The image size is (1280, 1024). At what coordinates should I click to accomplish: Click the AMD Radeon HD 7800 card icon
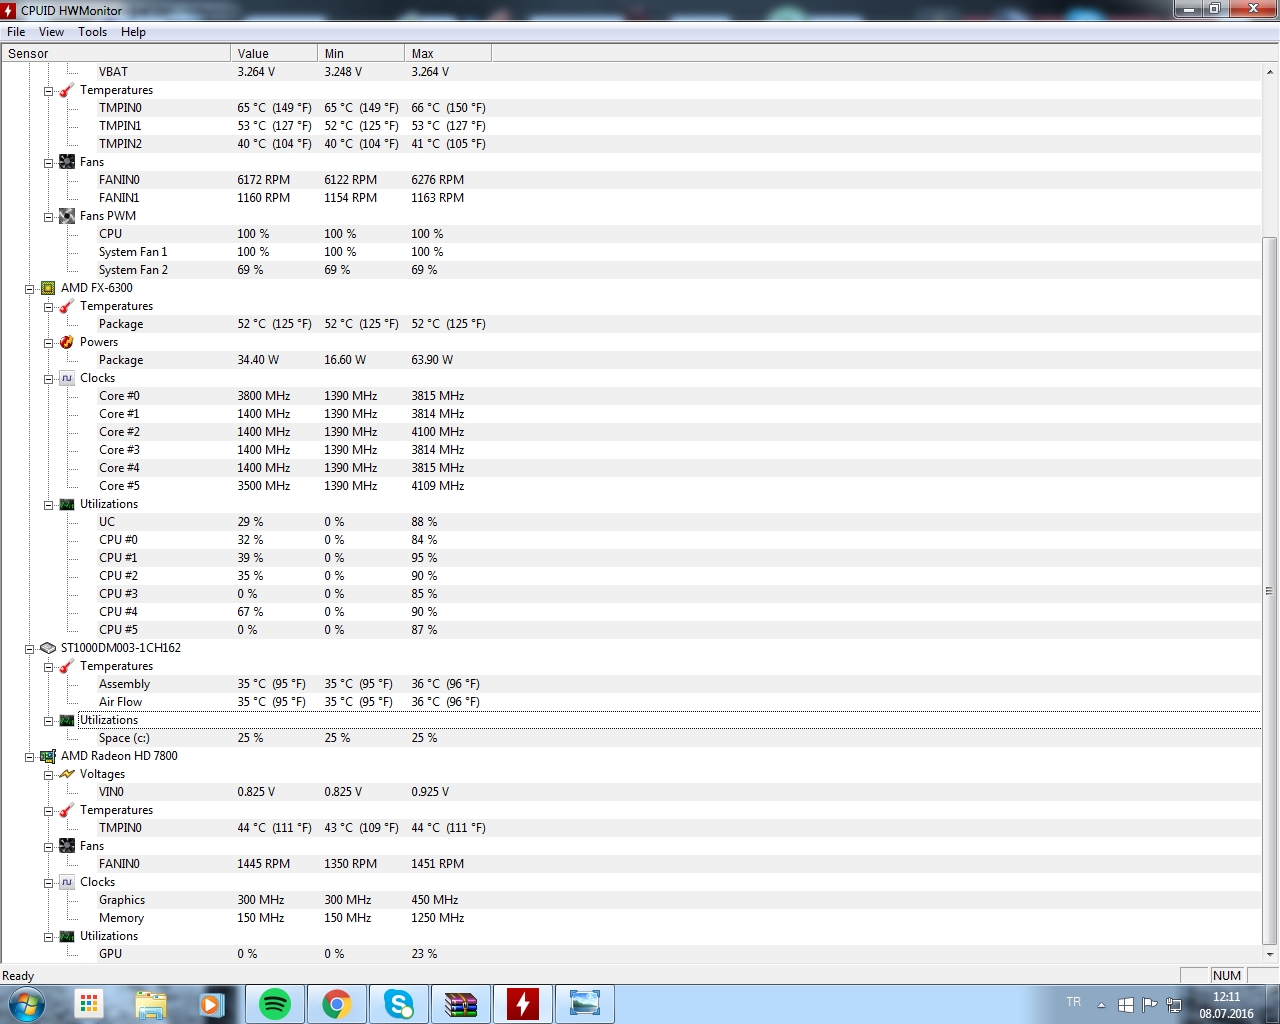48,756
